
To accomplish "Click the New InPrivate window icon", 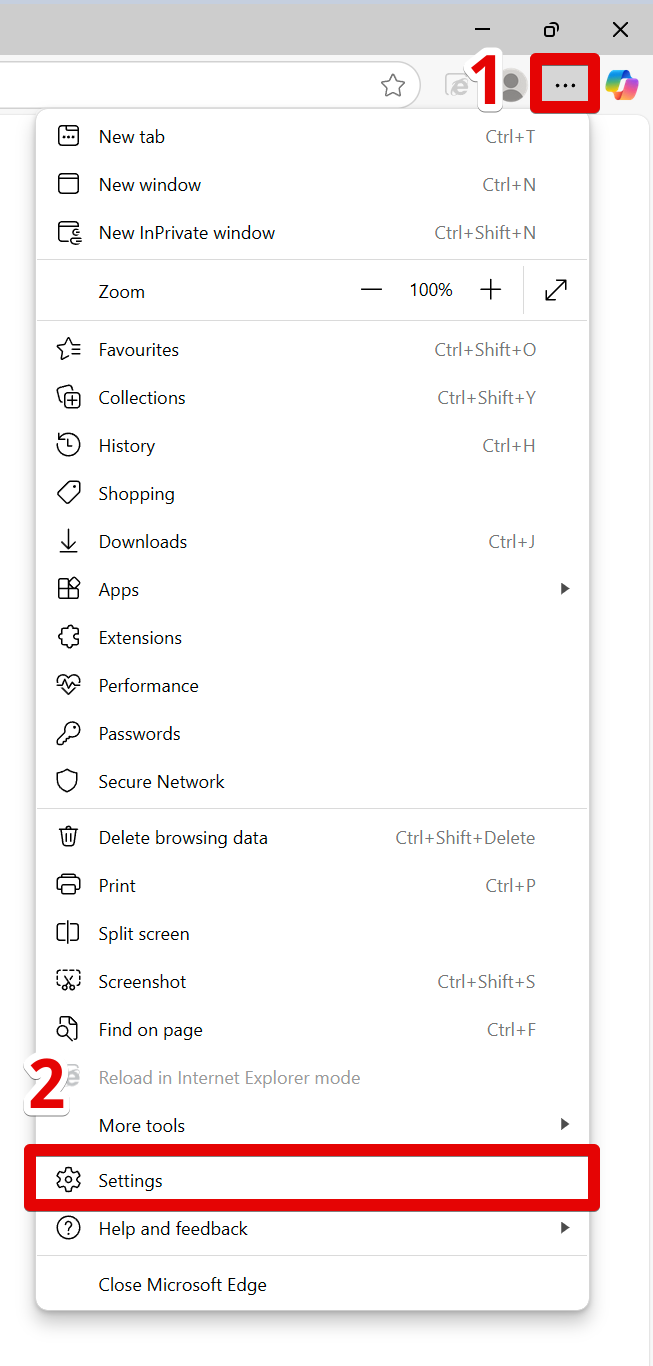I will coord(69,233).
